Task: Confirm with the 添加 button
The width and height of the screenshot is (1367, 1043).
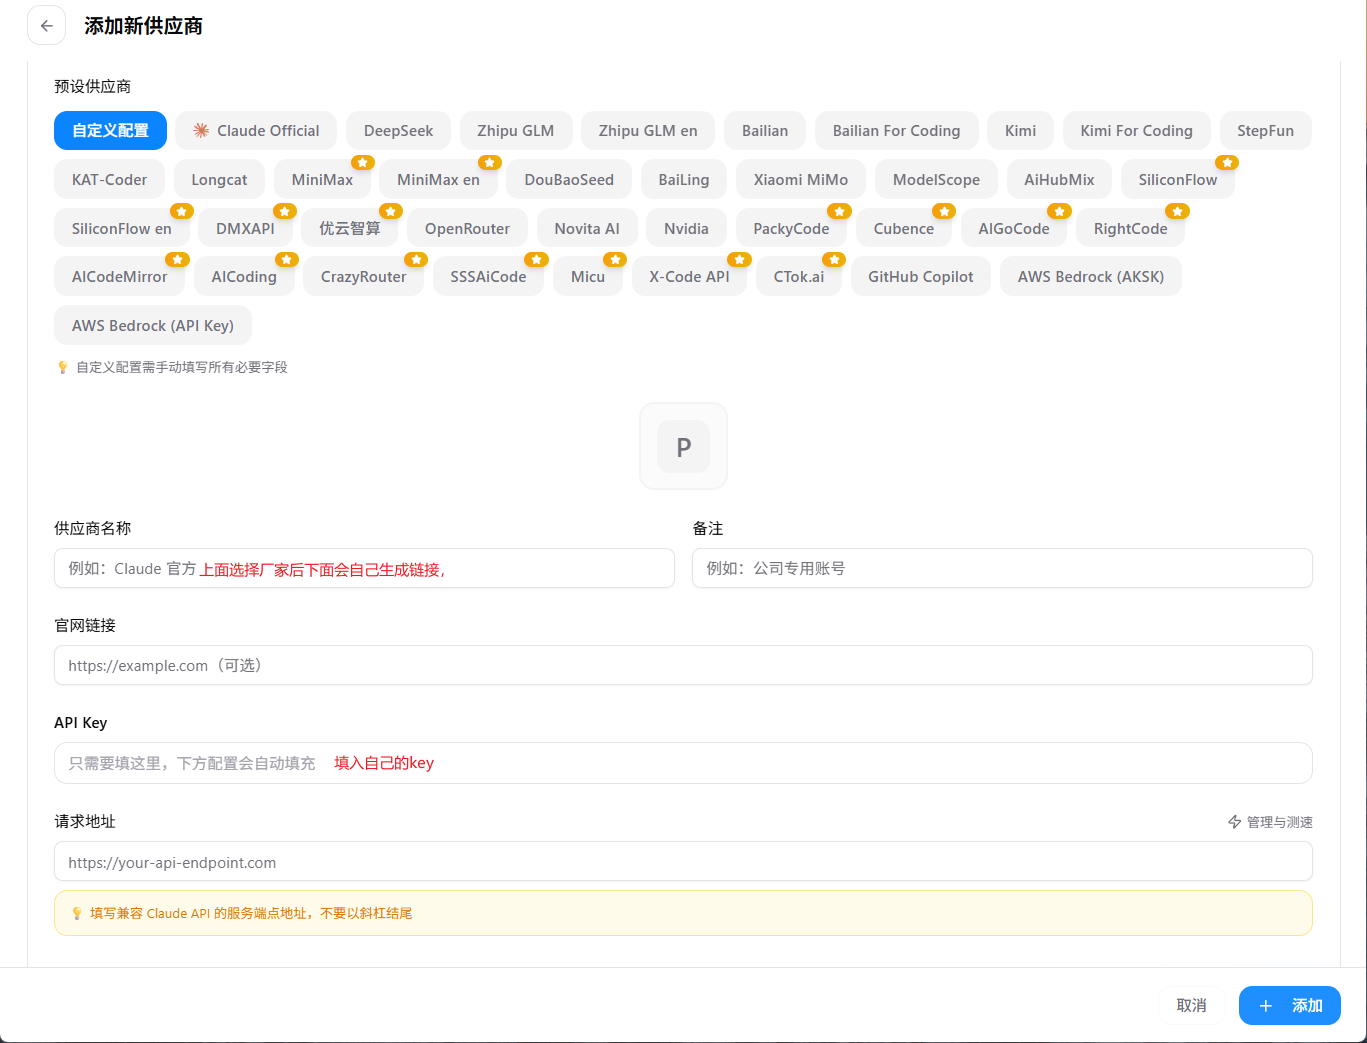Action: tap(1289, 1006)
